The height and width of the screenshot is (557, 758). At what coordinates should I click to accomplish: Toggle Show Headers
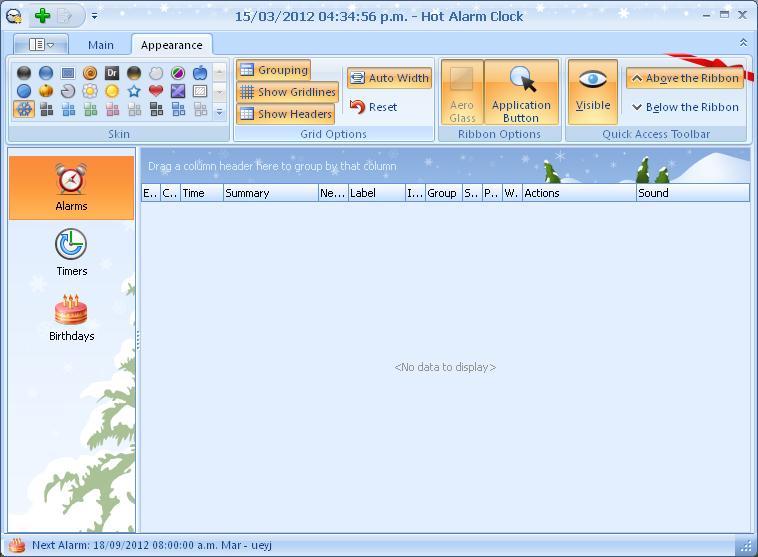click(x=286, y=114)
